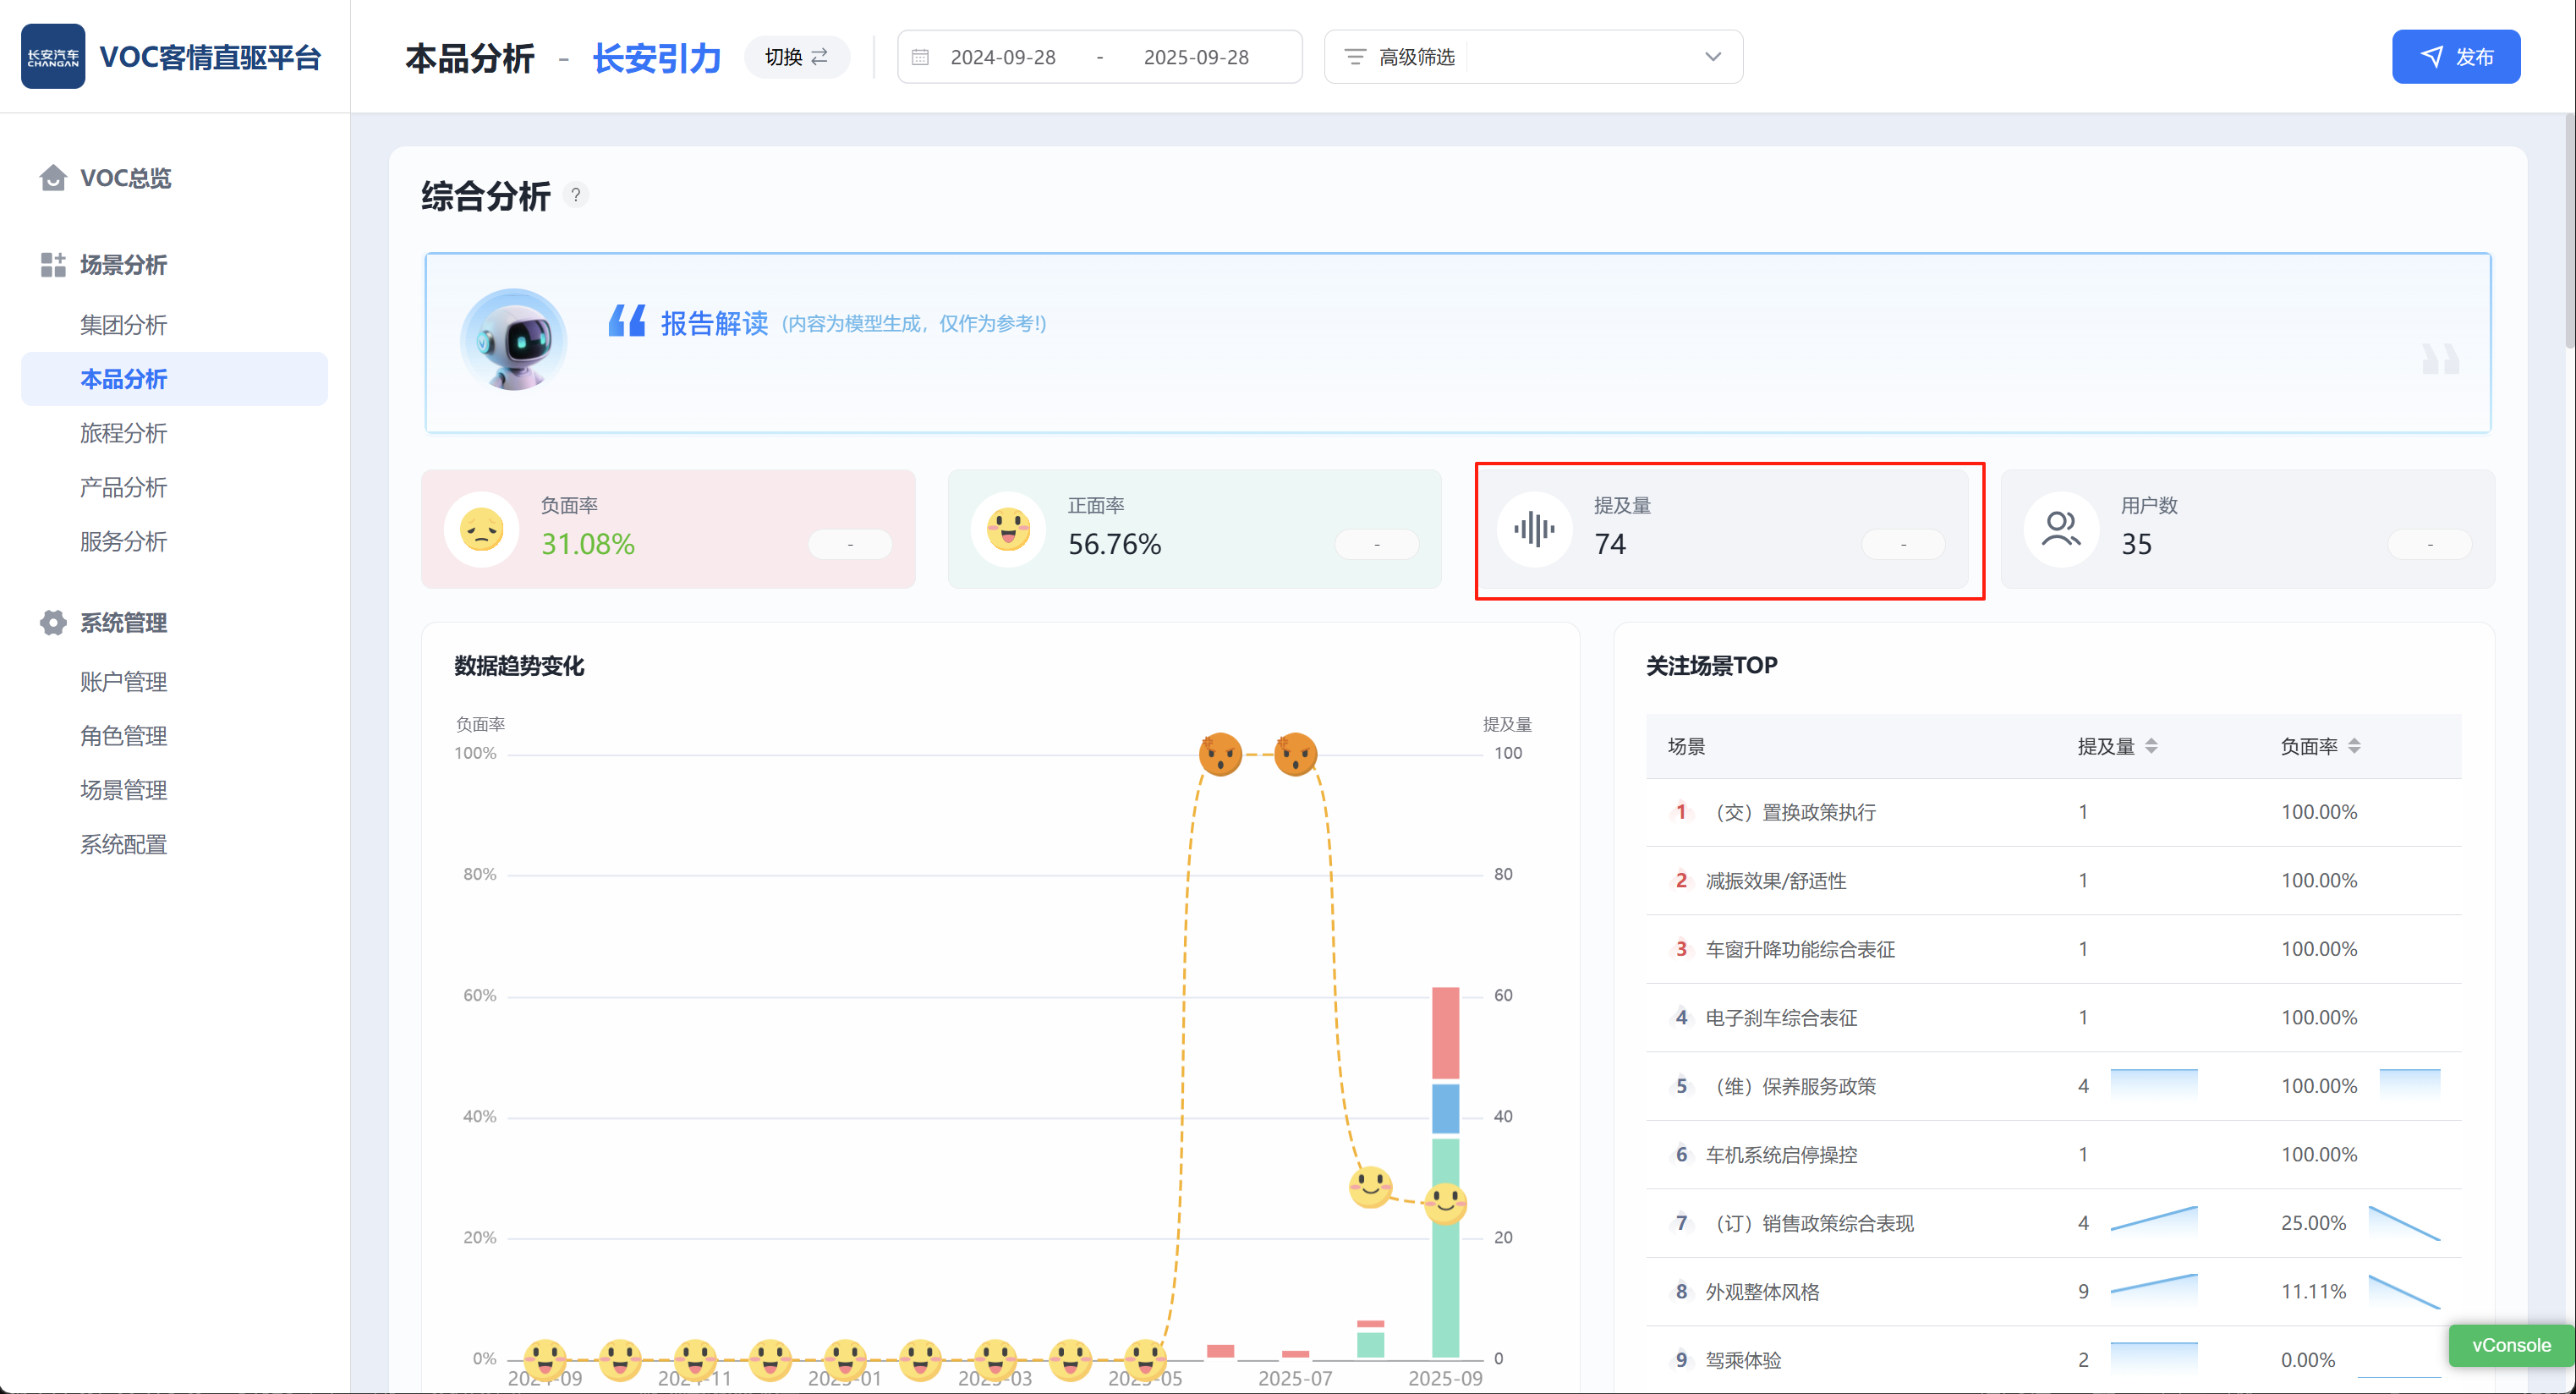Click the help question mark beside 综合分析

click(575, 195)
